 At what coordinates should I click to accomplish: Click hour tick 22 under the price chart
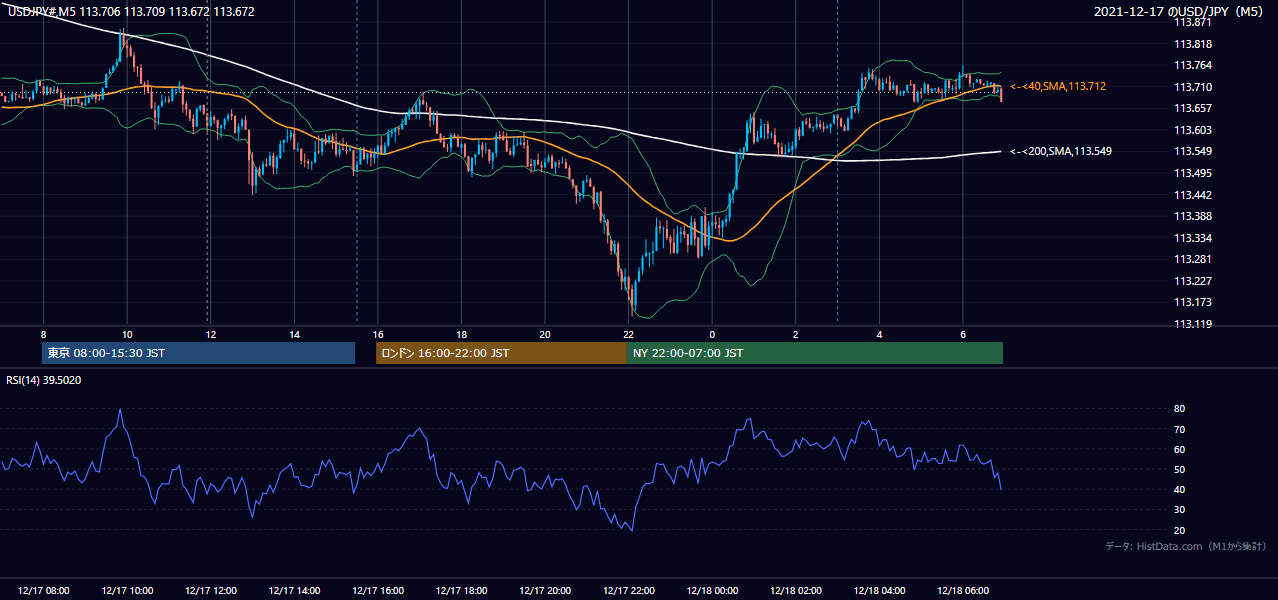pyautogui.click(x=628, y=334)
